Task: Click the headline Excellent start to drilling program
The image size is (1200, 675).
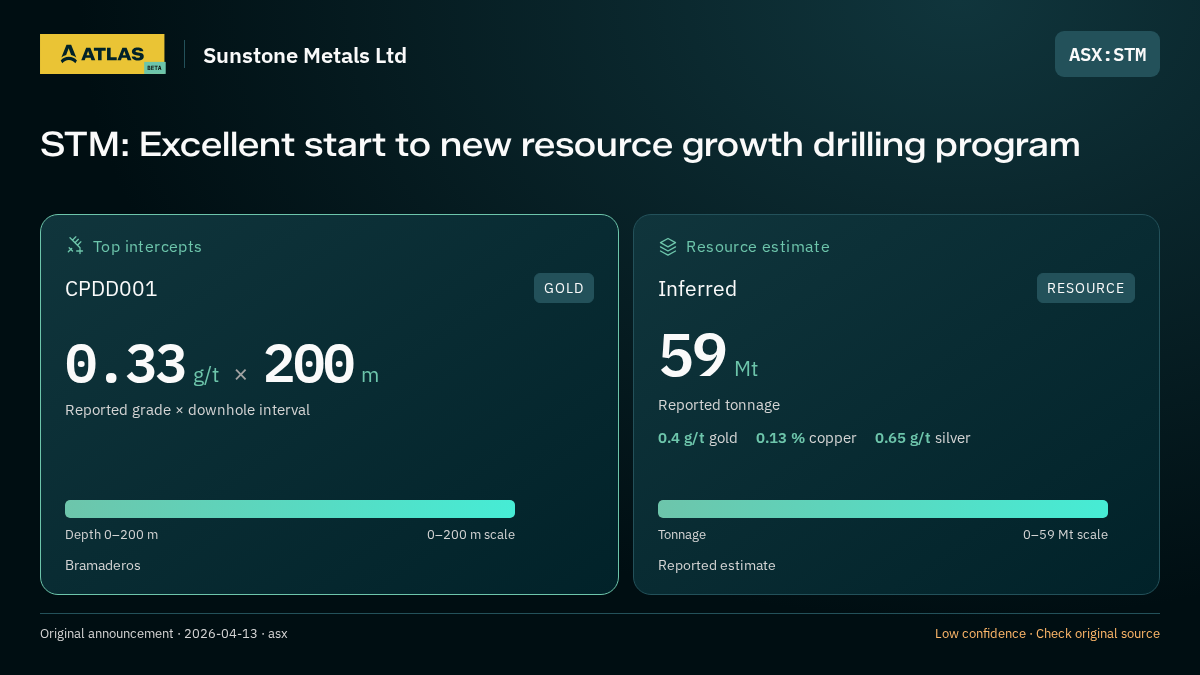Action: [x=560, y=144]
